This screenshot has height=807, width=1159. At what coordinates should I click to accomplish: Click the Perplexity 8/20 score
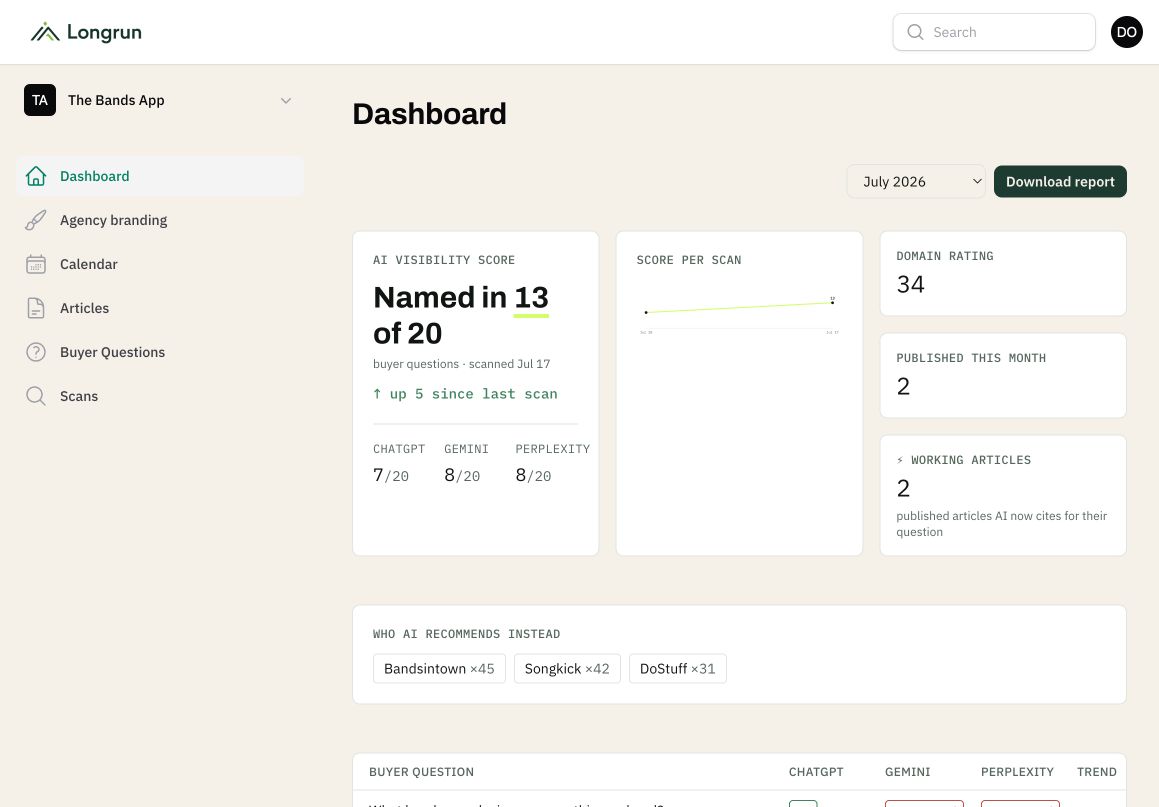pos(533,475)
